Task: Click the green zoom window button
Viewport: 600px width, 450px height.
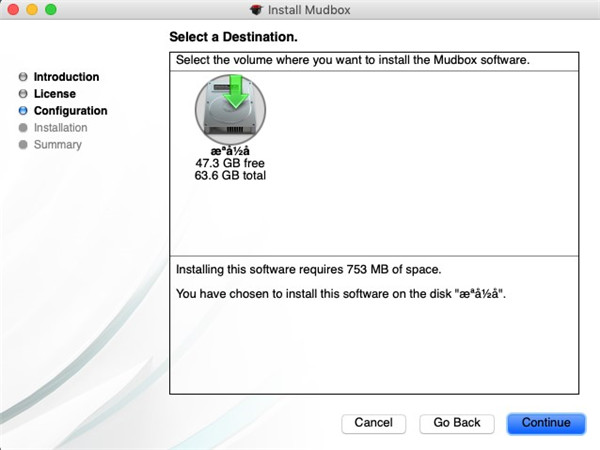Action: click(x=50, y=9)
